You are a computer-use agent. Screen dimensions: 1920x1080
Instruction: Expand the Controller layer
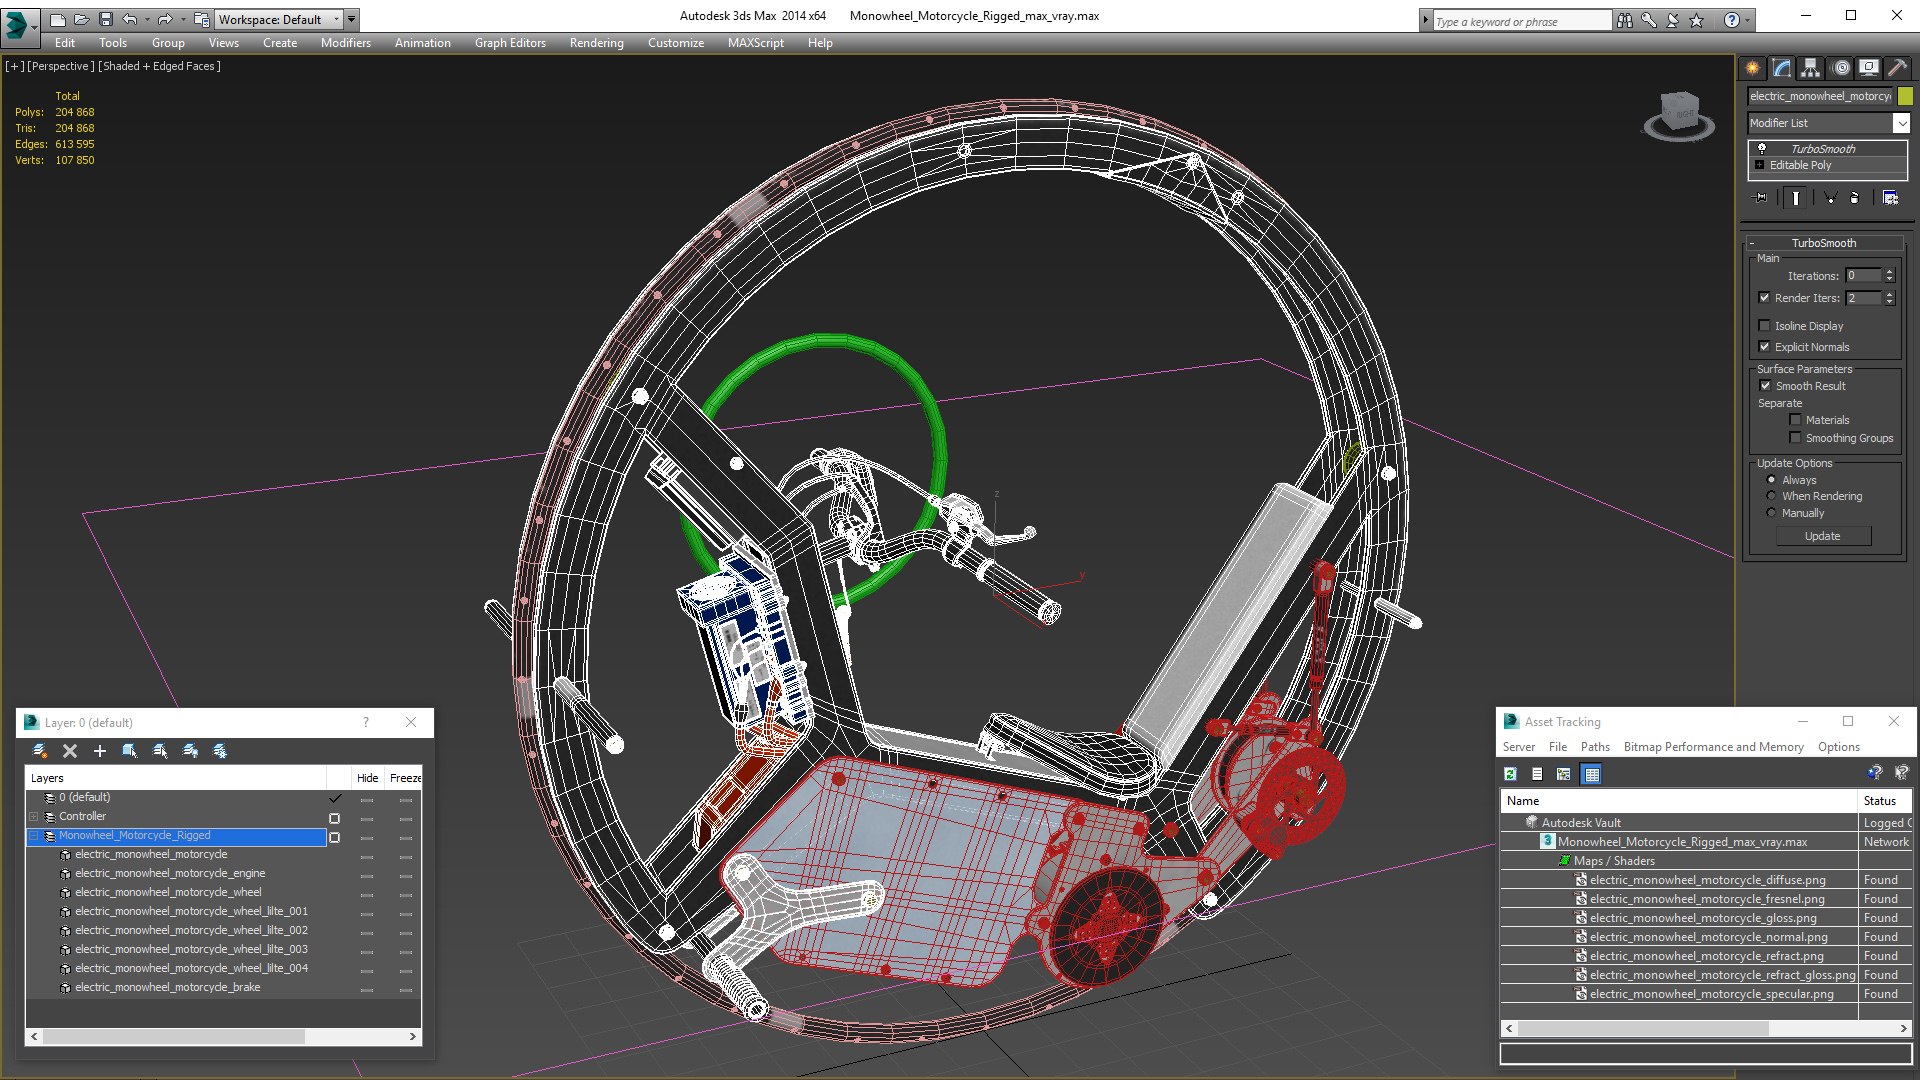pyautogui.click(x=33, y=817)
